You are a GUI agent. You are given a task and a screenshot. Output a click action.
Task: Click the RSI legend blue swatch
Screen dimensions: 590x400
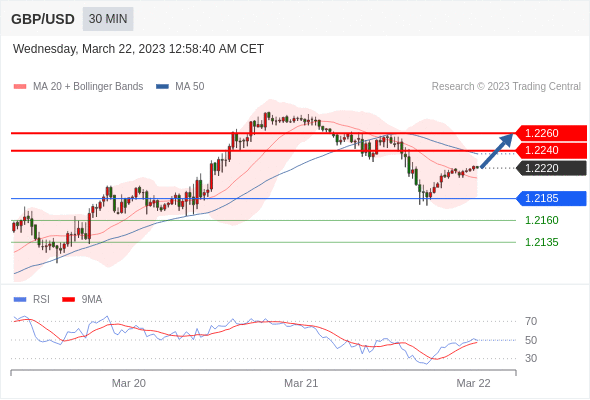20,300
